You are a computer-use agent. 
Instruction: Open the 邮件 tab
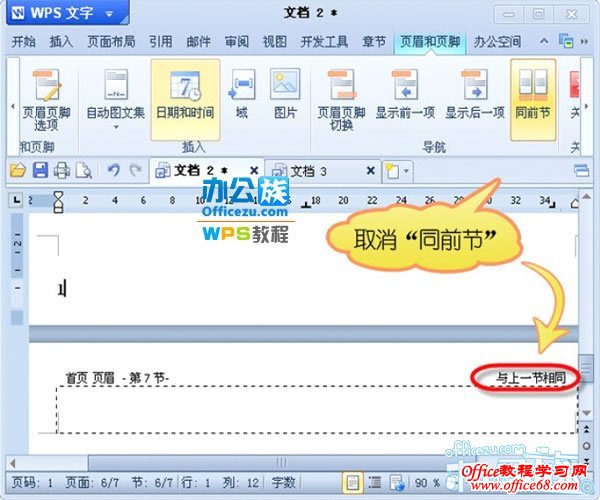pyautogui.click(x=198, y=41)
